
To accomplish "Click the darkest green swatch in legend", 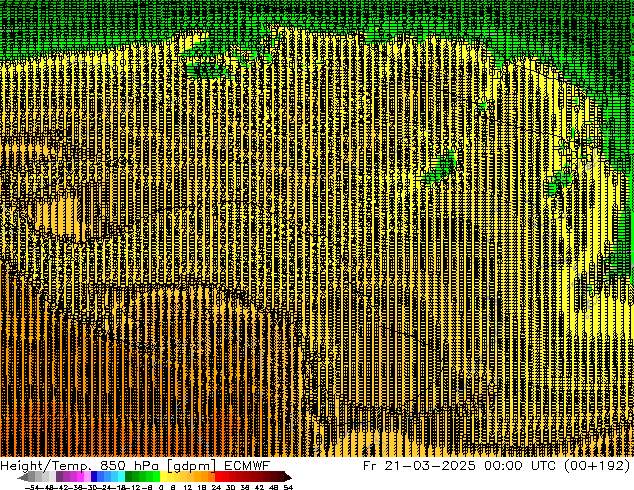I will [129, 477].
